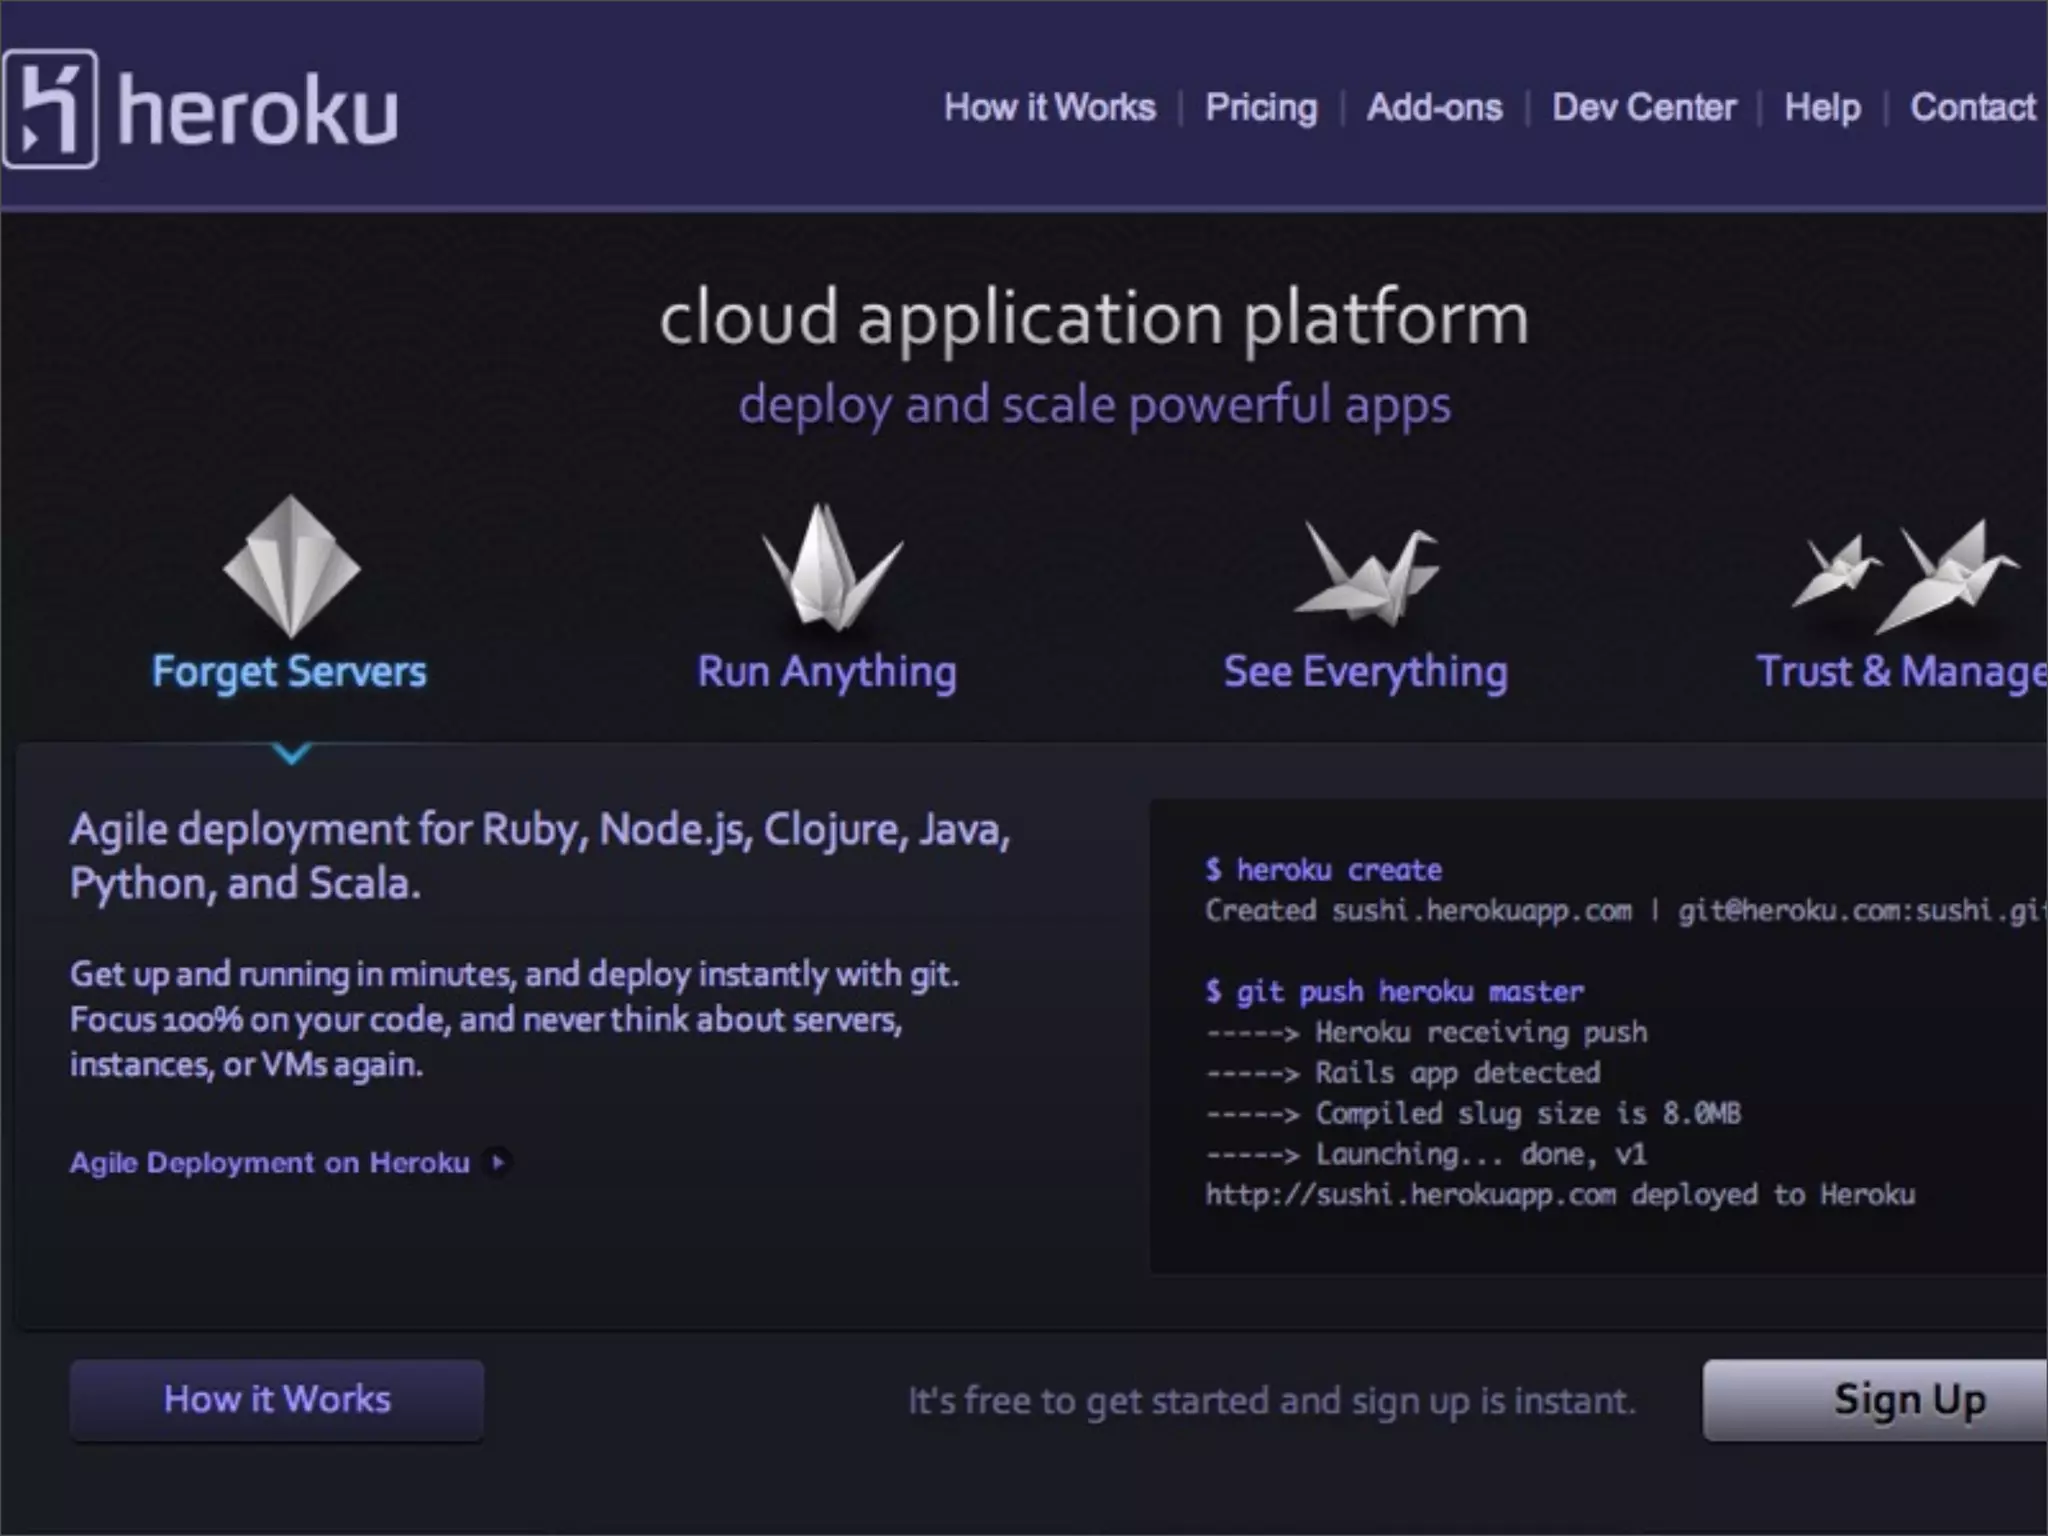Click the '$ heroku create' terminal line

click(x=1323, y=869)
